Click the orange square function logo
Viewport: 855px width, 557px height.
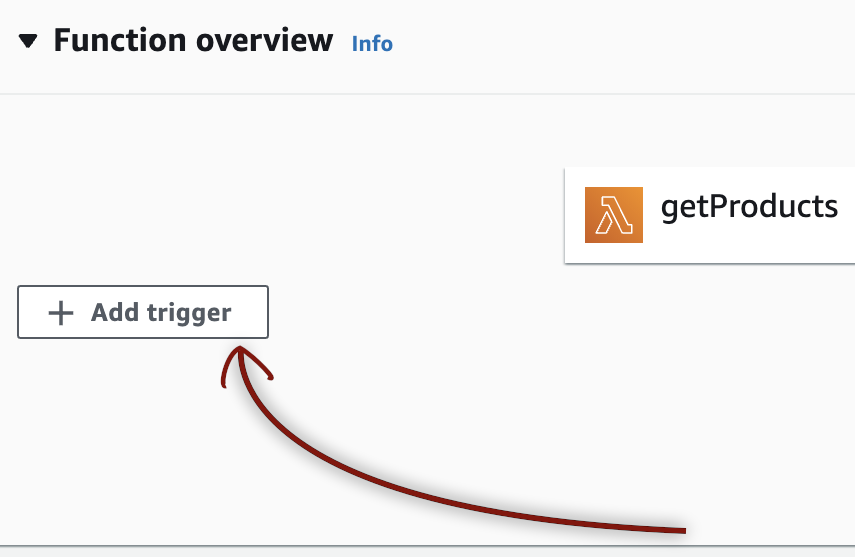[614, 215]
